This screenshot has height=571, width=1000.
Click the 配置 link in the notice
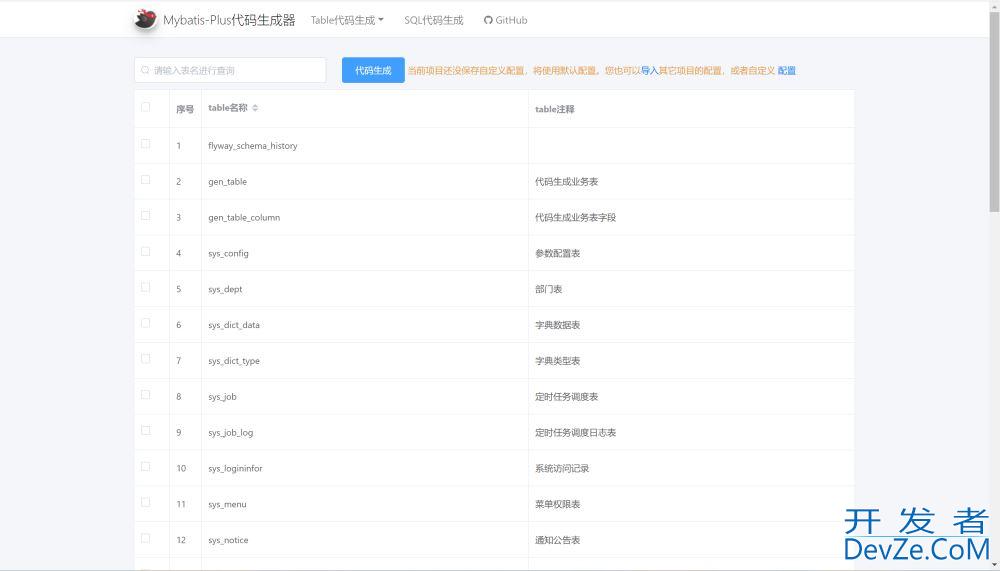(786, 71)
